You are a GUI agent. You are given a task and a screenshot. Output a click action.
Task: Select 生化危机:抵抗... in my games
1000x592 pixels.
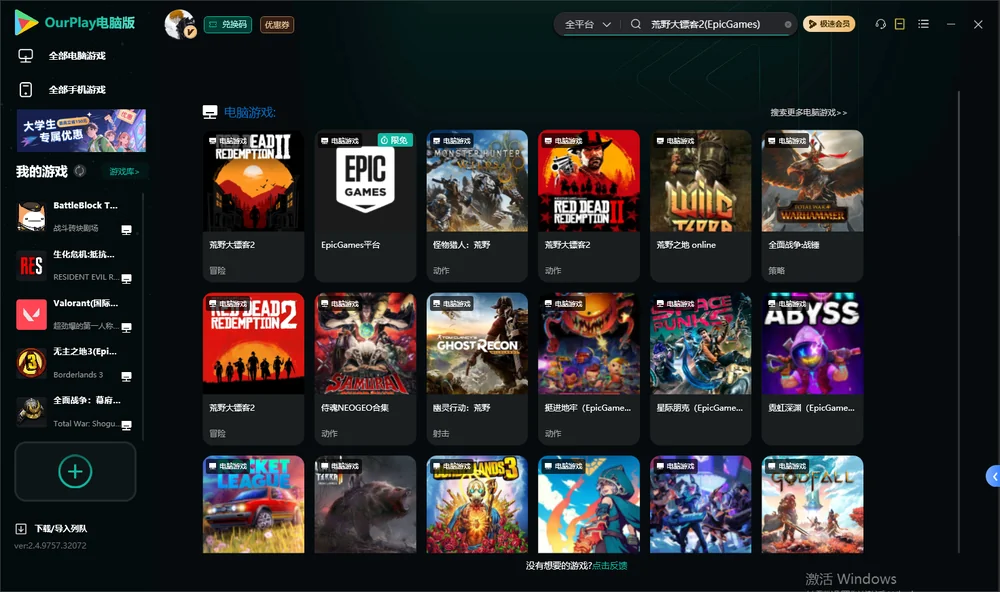click(x=75, y=266)
